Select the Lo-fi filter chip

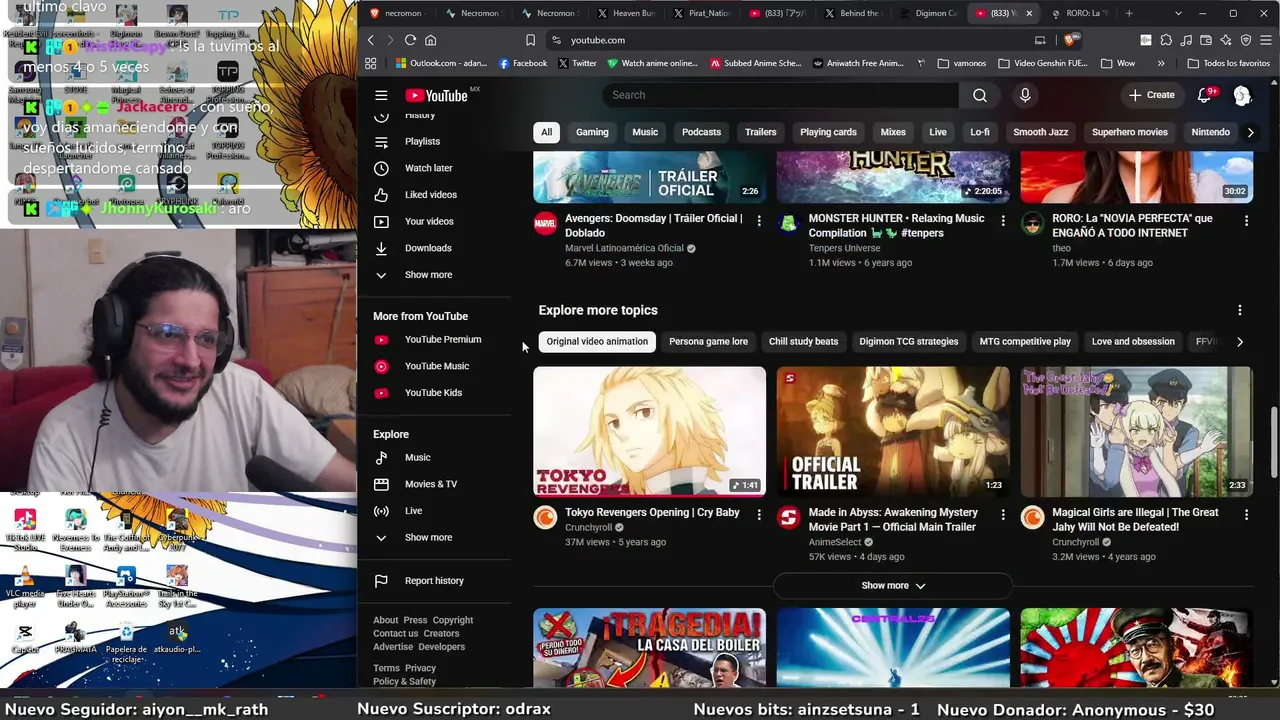tap(980, 132)
